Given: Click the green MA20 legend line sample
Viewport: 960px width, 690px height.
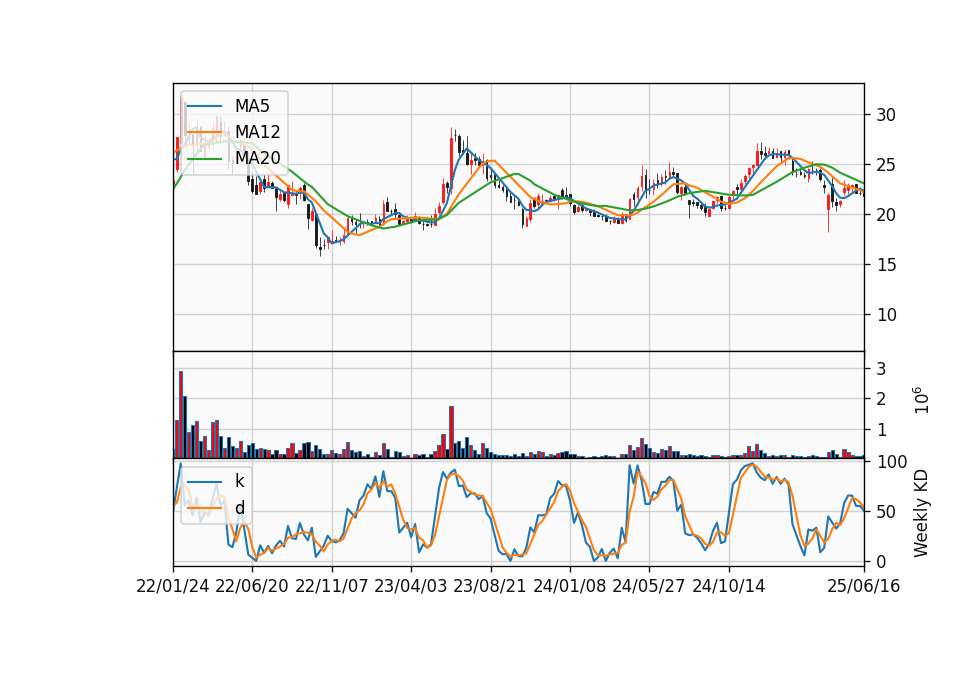Looking at the screenshot, I should click(x=204, y=158).
